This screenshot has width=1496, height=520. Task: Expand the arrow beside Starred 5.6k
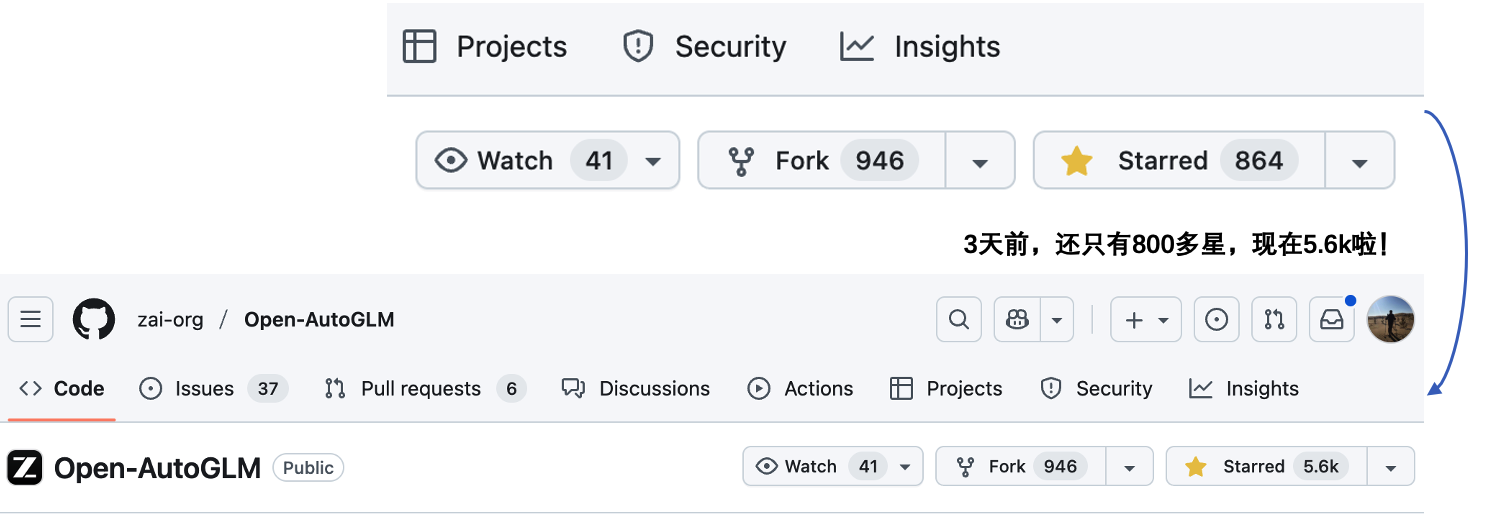(1390, 467)
